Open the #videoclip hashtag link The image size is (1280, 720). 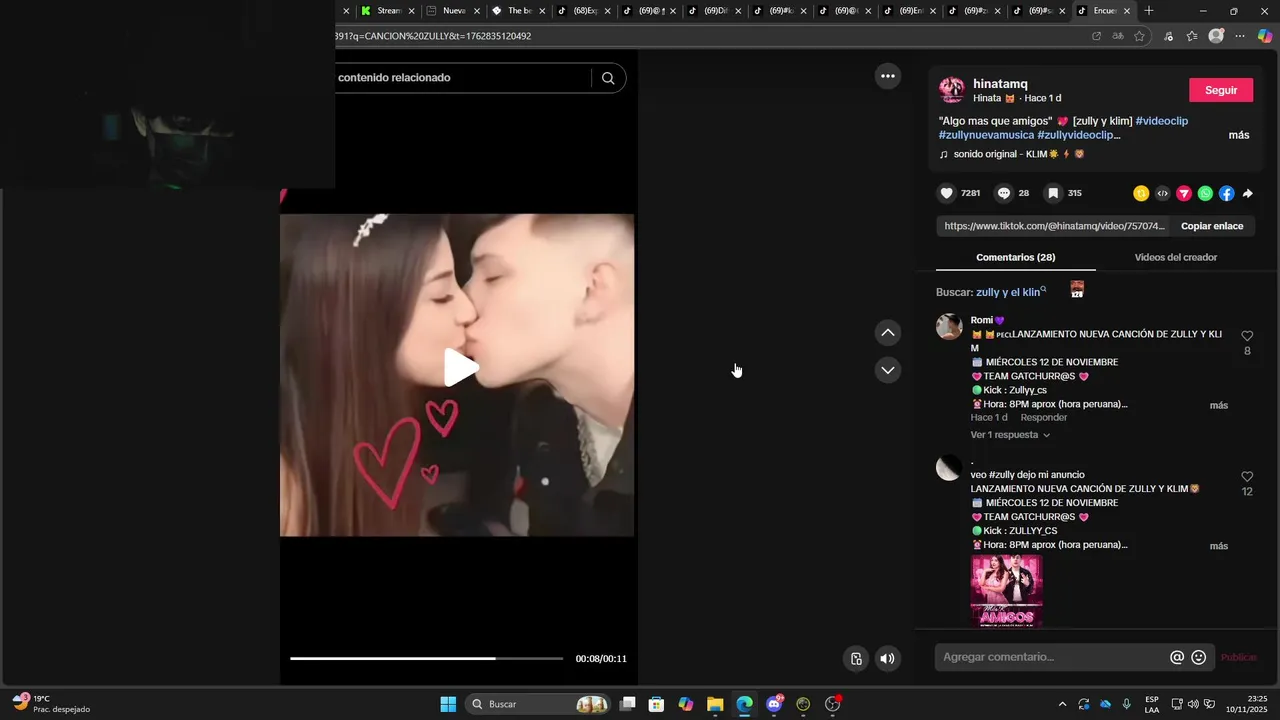[1162, 121]
